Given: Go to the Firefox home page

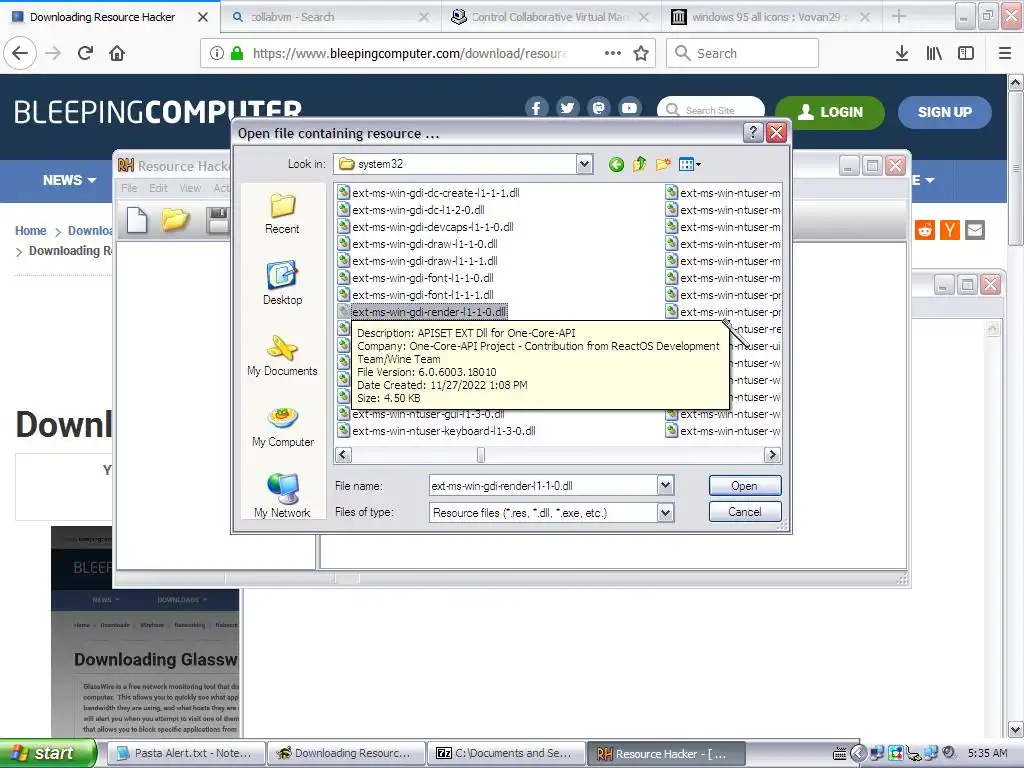Looking at the screenshot, I should click(x=117, y=53).
